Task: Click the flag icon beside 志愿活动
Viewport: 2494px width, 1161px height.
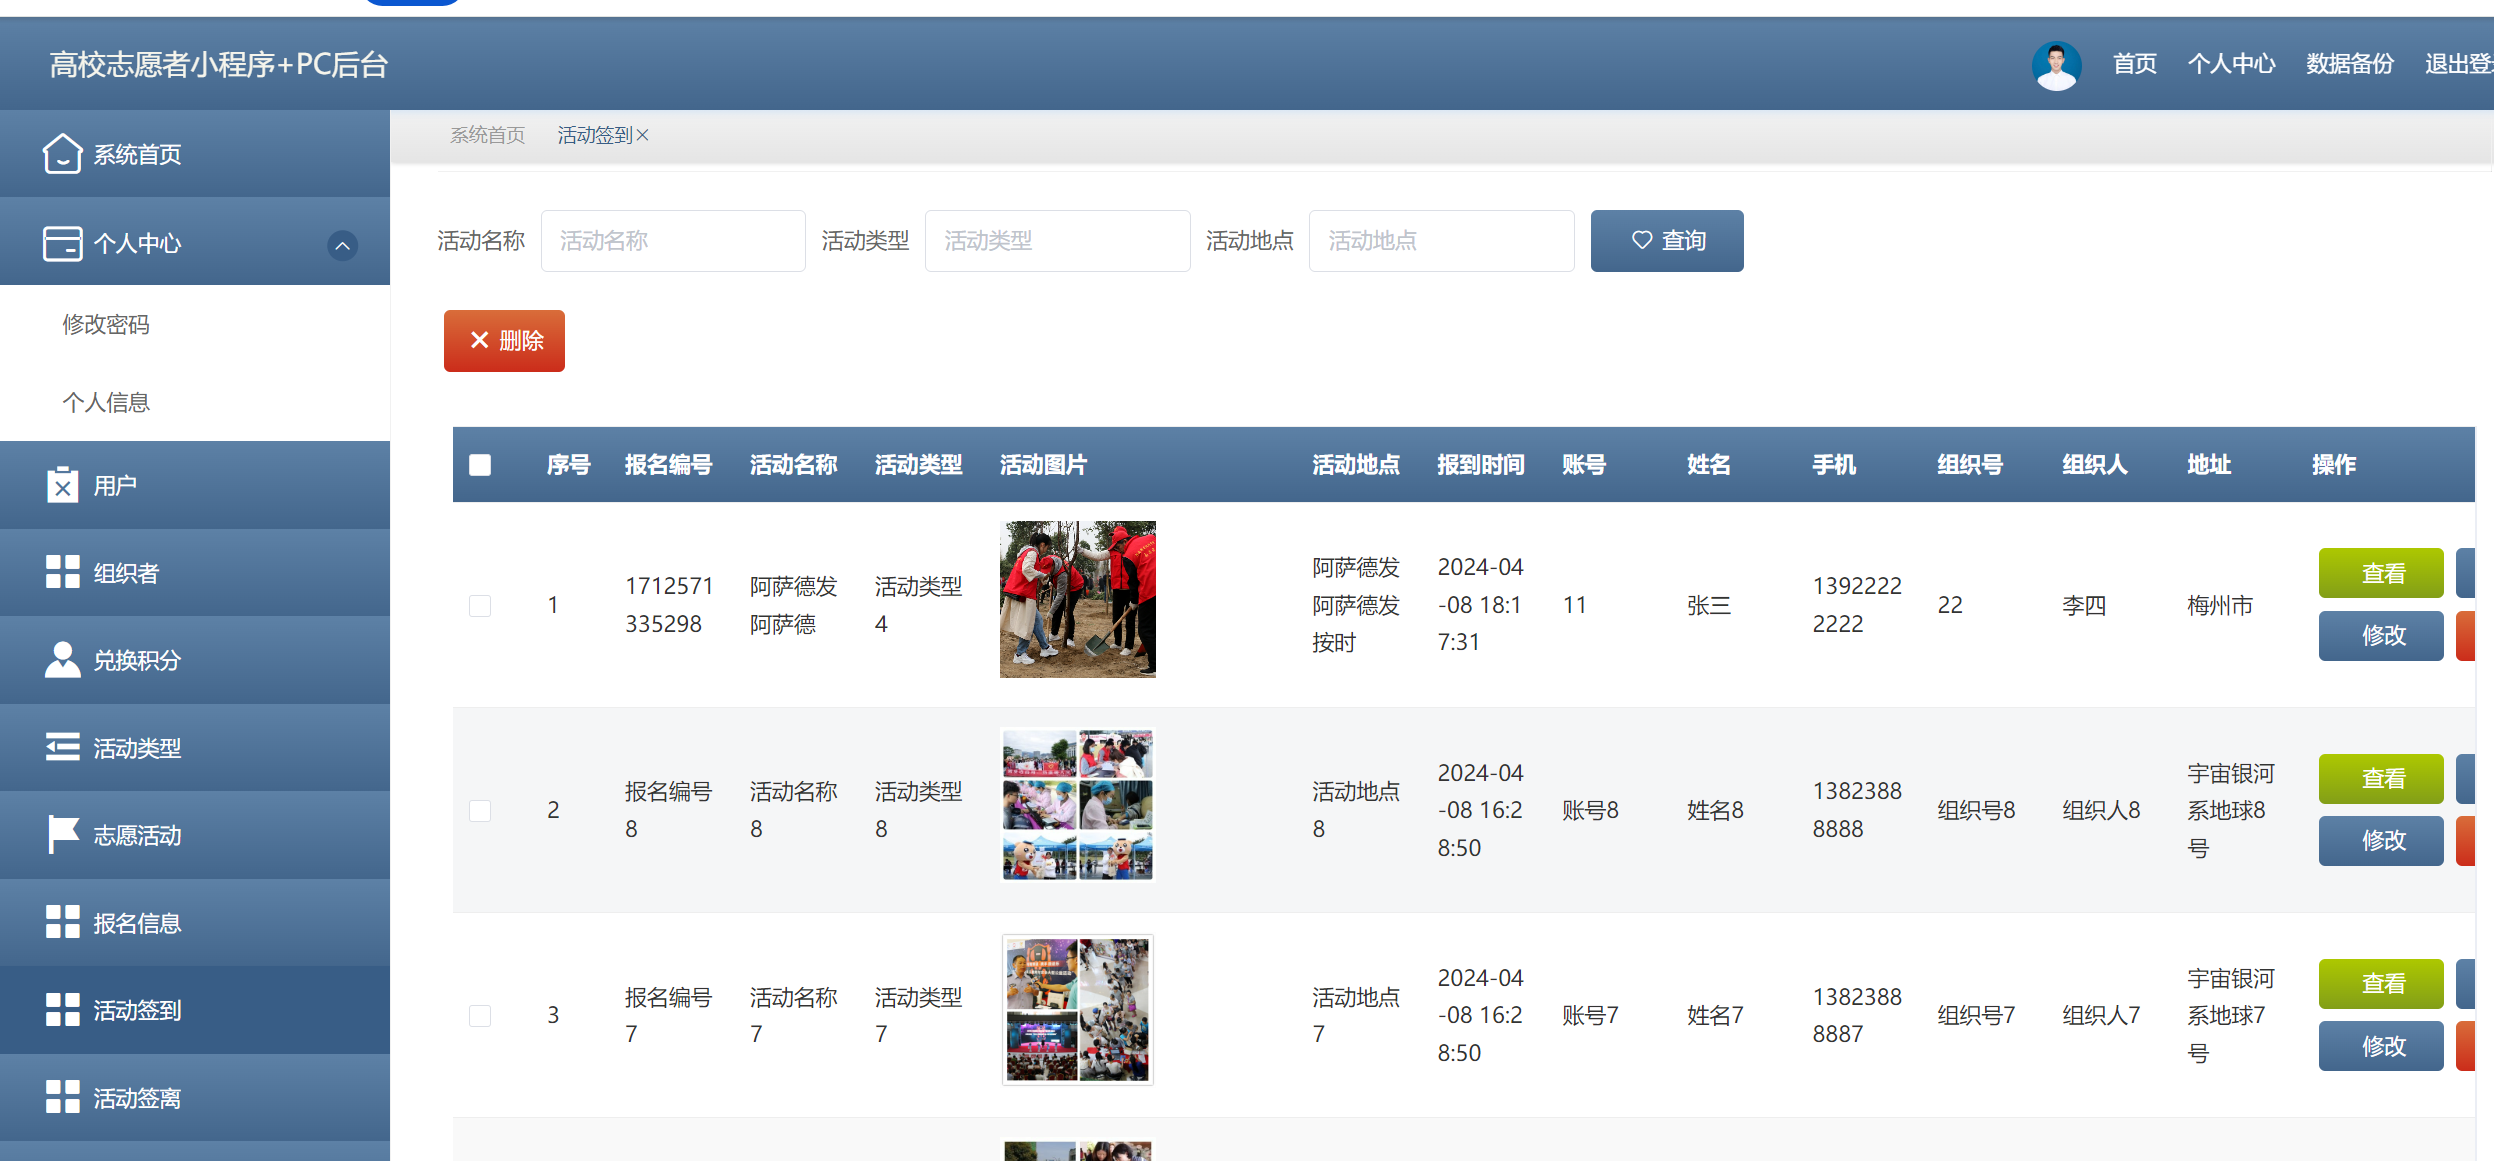Action: click(x=62, y=834)
